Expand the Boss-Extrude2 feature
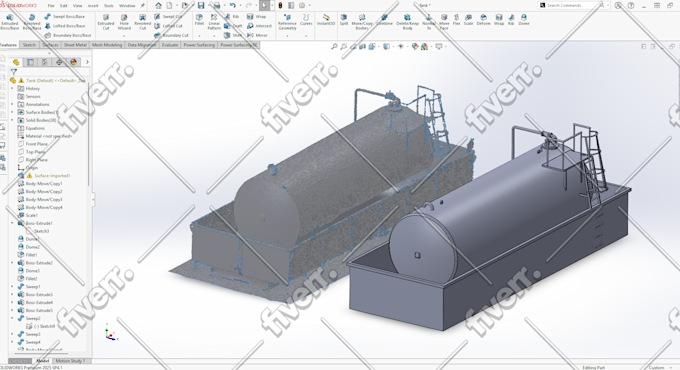Image resolution: width=680 pixels, height=370 pixels. pyautogui.click(x=12, y=263)
